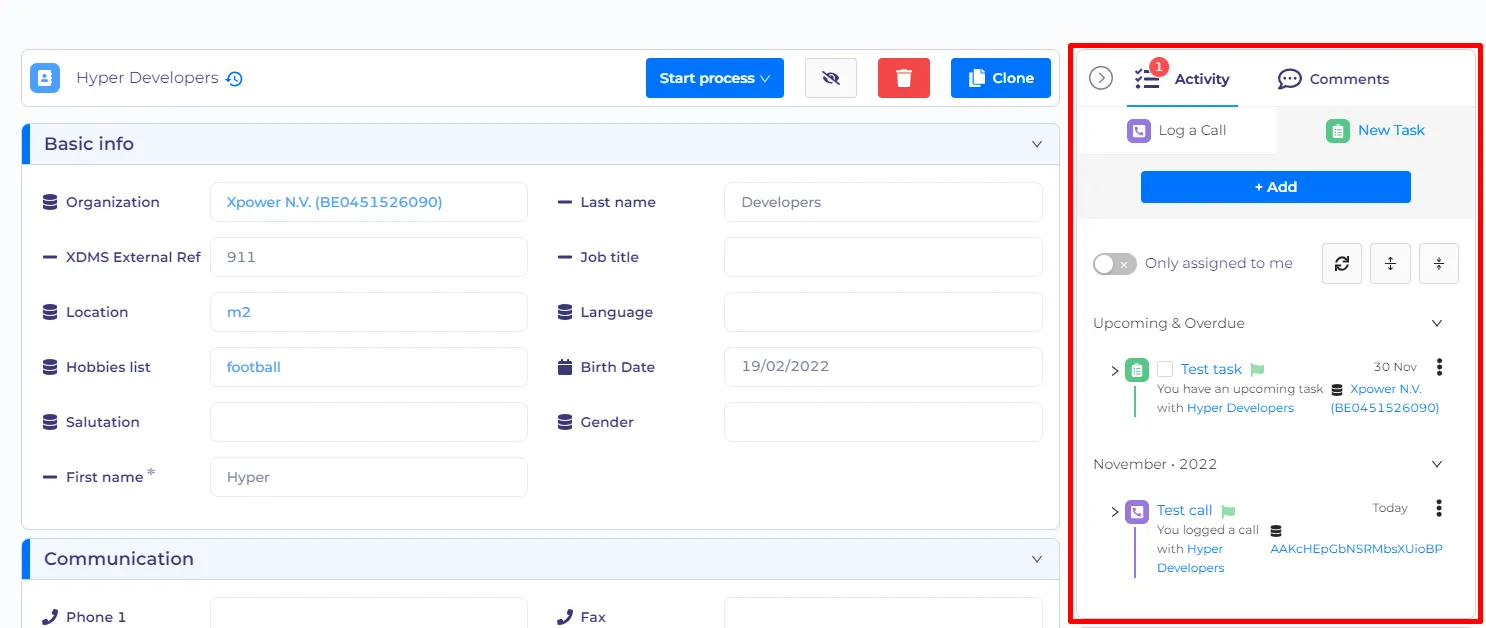Screen dimensions: 1486x628
Task: Collapse the Basic info section
Action: click(1037, 144)
